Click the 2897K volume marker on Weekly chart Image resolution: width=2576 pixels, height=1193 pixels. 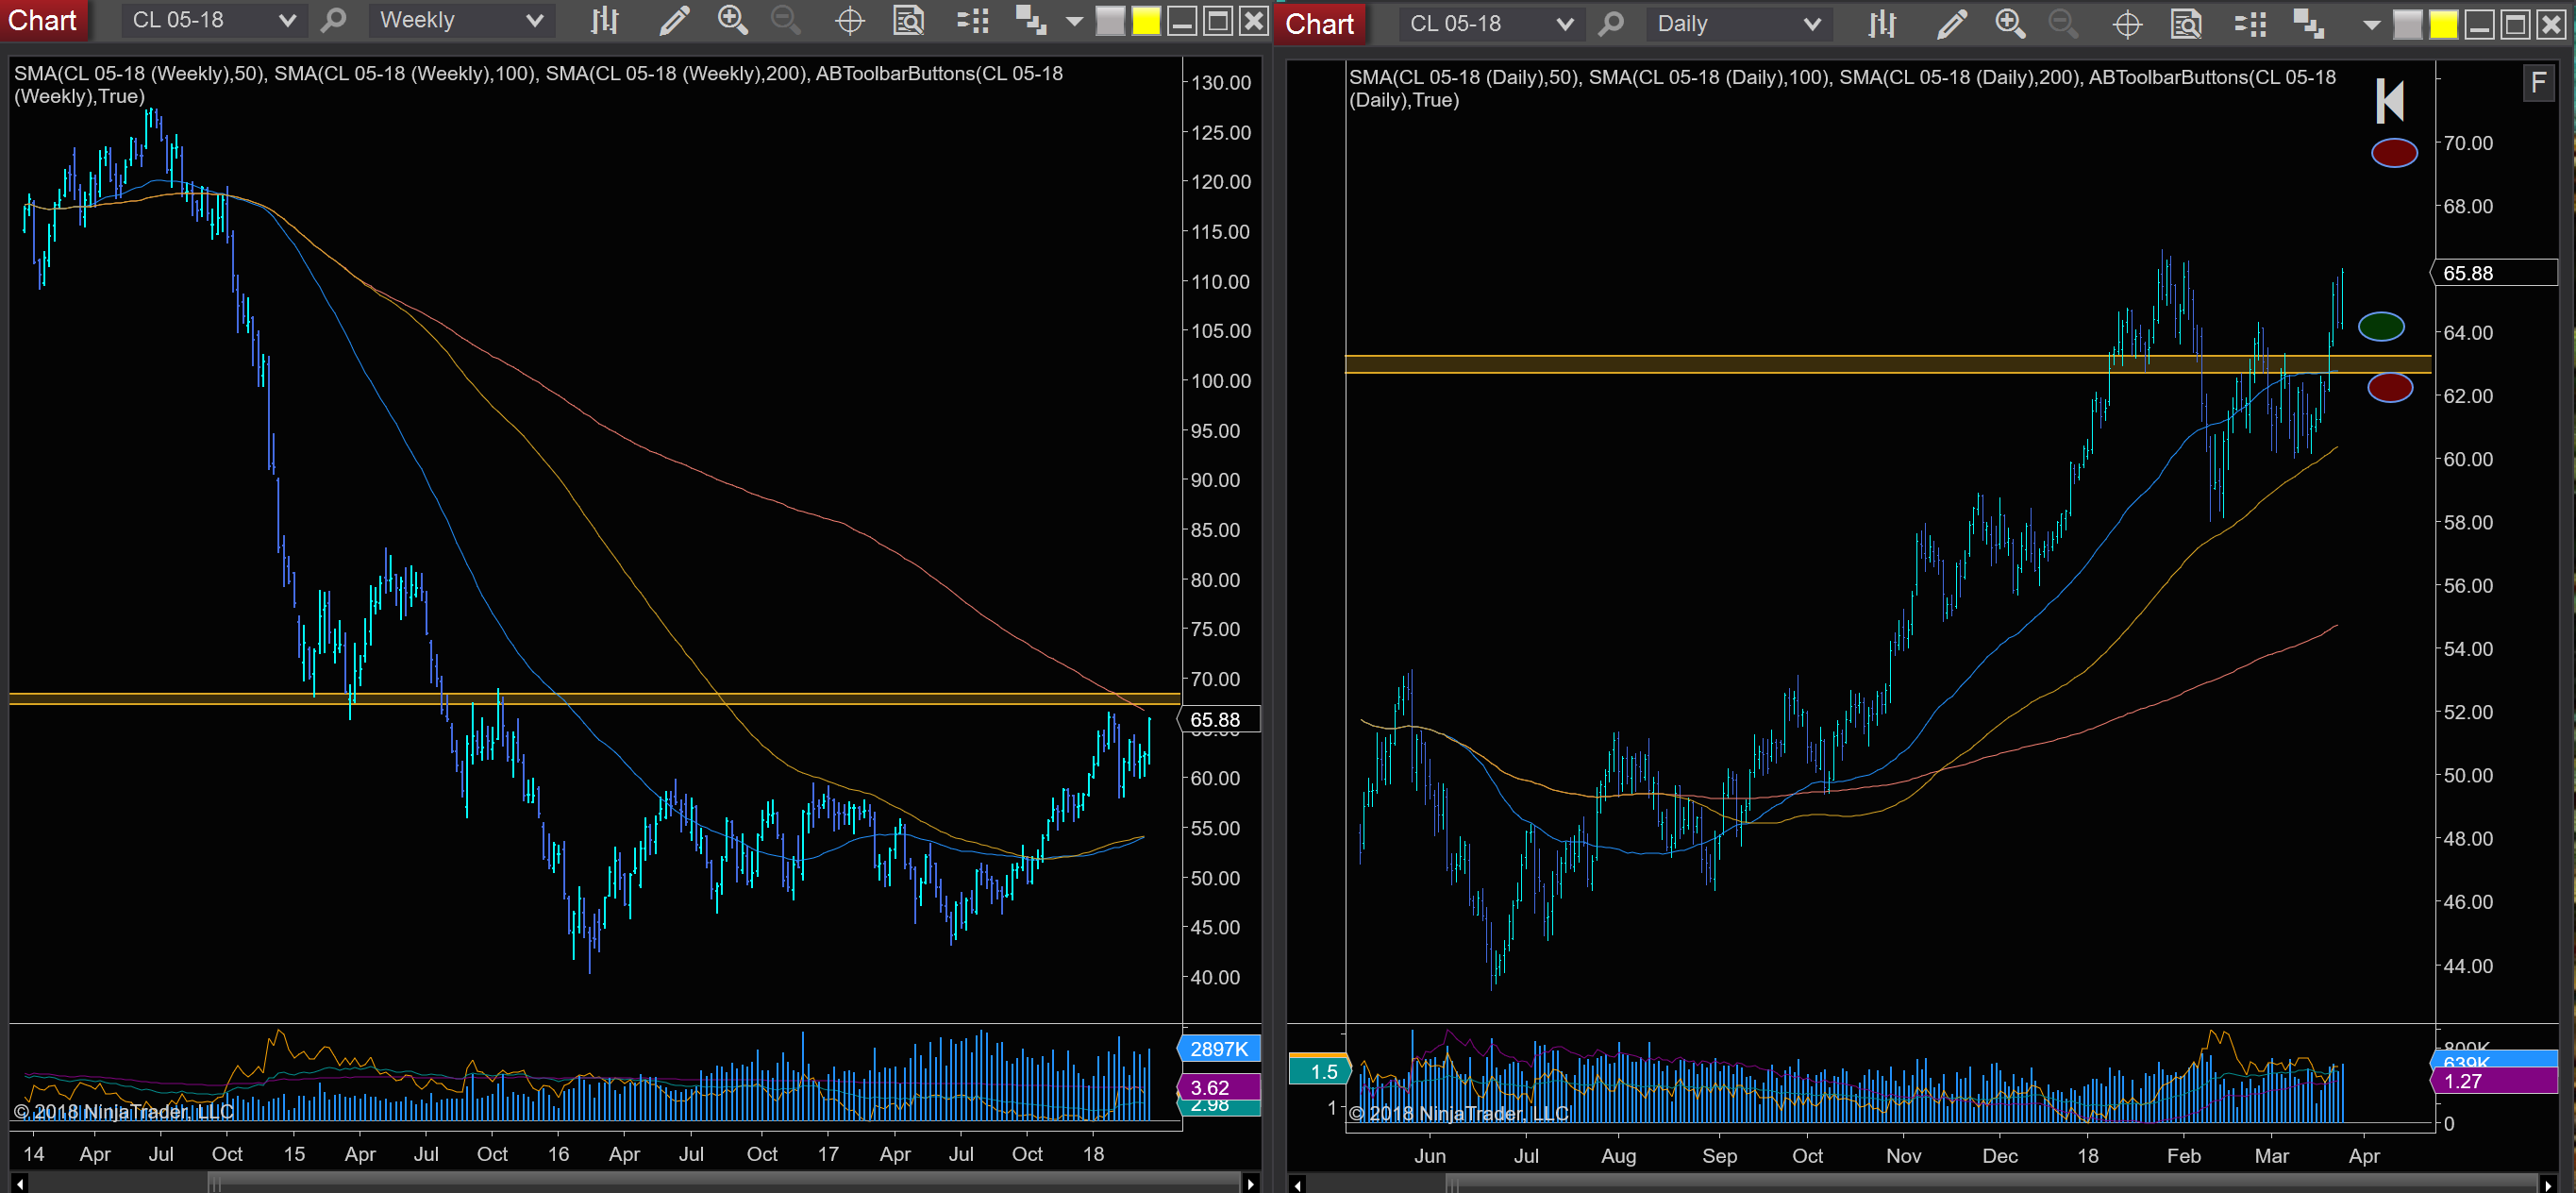pyautogui.click(x=1219, y=1048)
